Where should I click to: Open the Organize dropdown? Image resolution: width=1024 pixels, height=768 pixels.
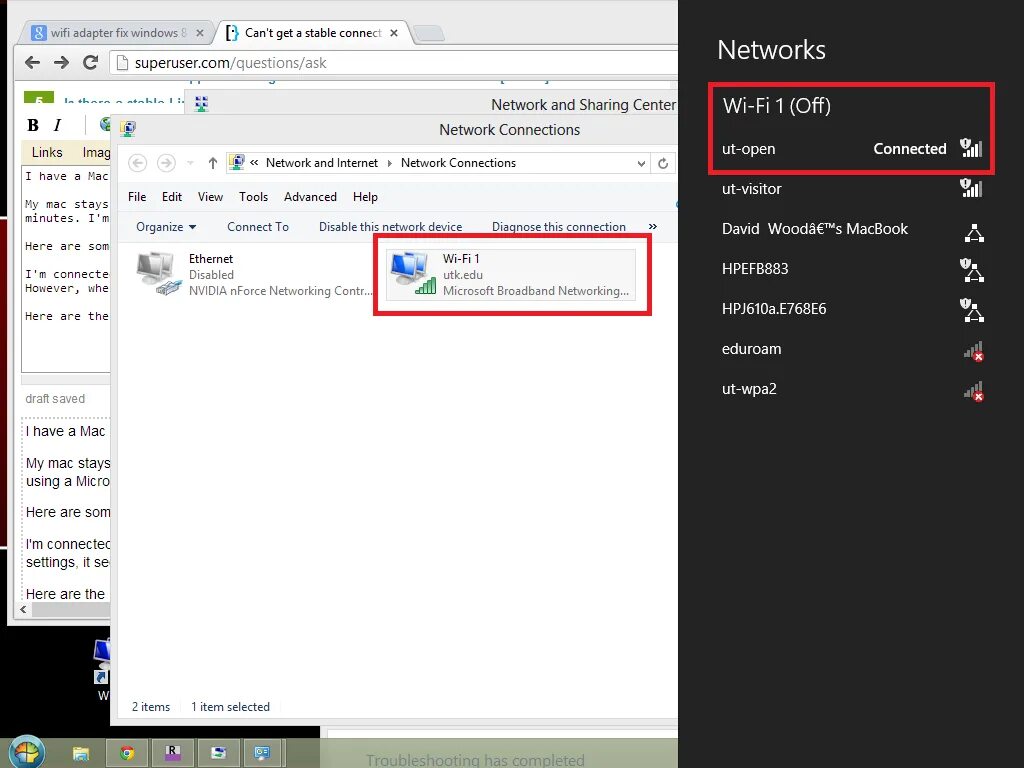pos(166,227)
